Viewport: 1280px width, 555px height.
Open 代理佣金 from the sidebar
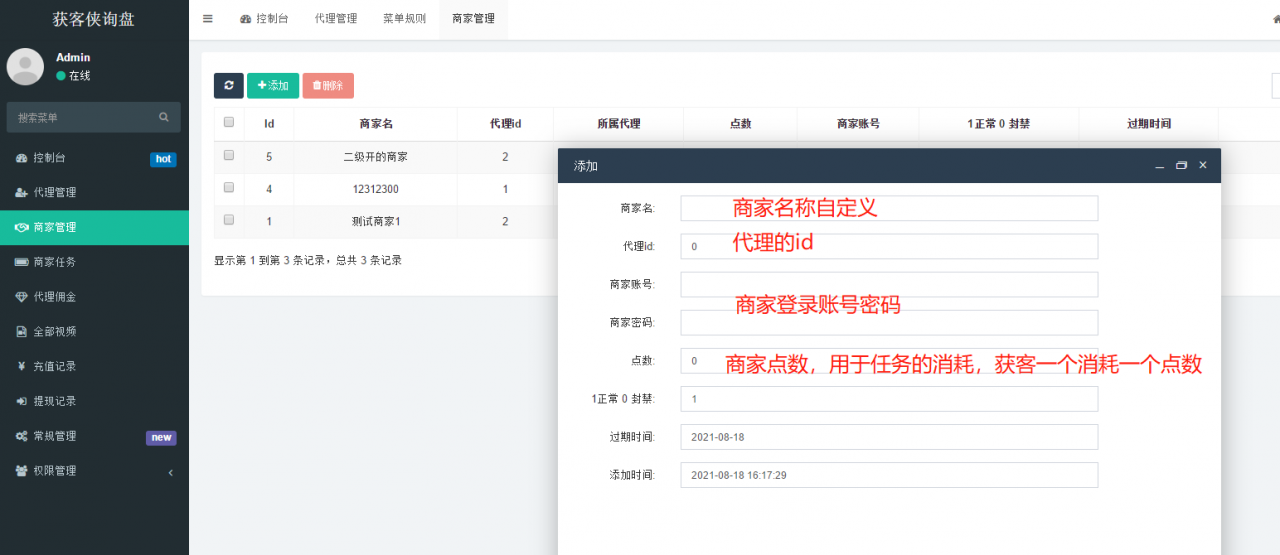[54, 297]
